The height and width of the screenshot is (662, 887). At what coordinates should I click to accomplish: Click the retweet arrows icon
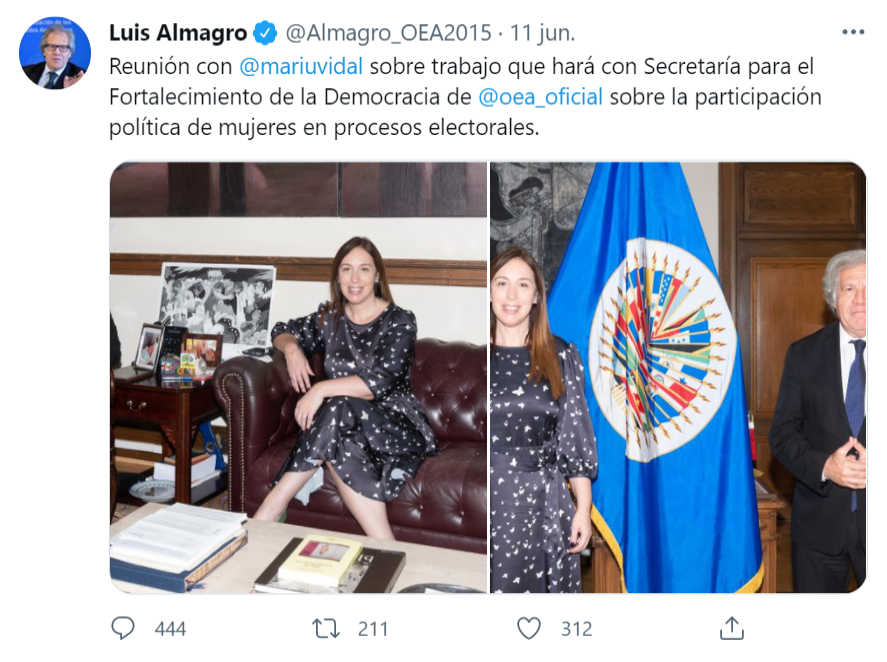coord(326,629)
